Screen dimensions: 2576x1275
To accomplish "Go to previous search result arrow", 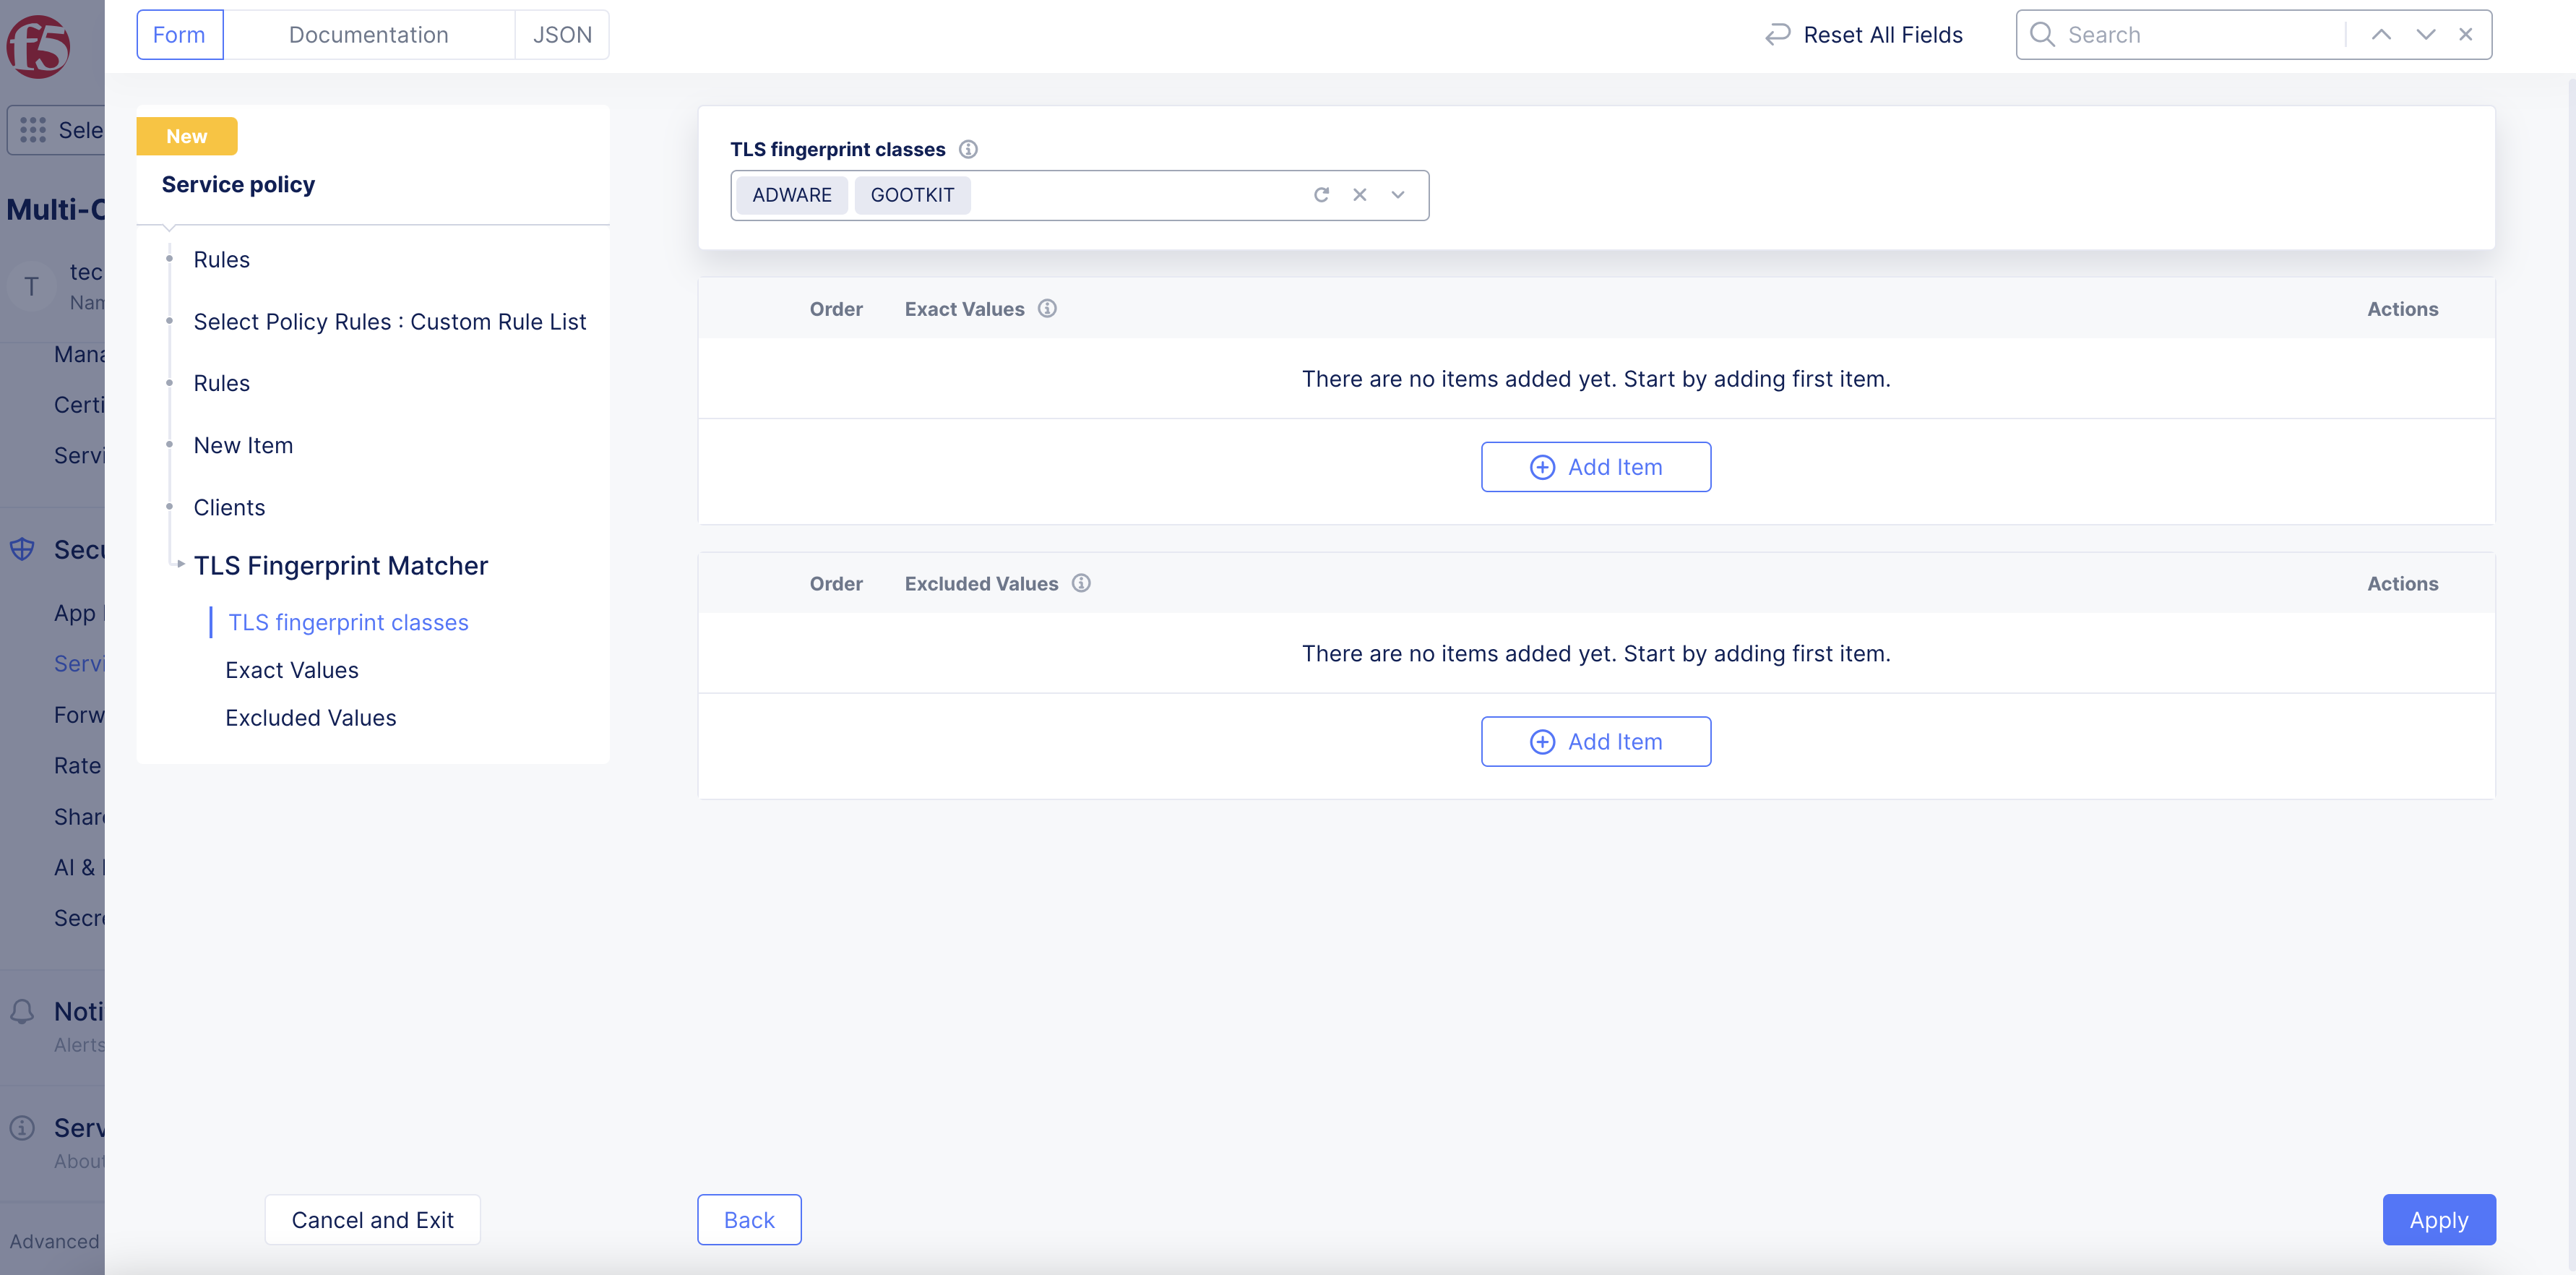I will click(2381, 35).
